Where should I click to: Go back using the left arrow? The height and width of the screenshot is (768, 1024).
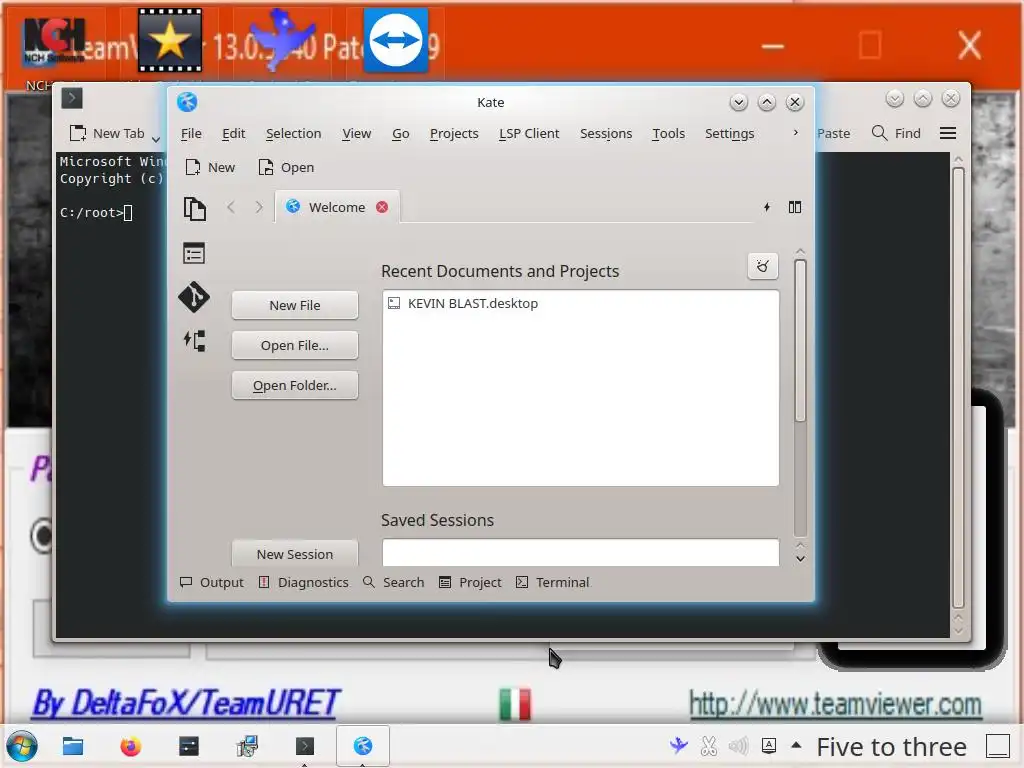click(x=231, y=207)
